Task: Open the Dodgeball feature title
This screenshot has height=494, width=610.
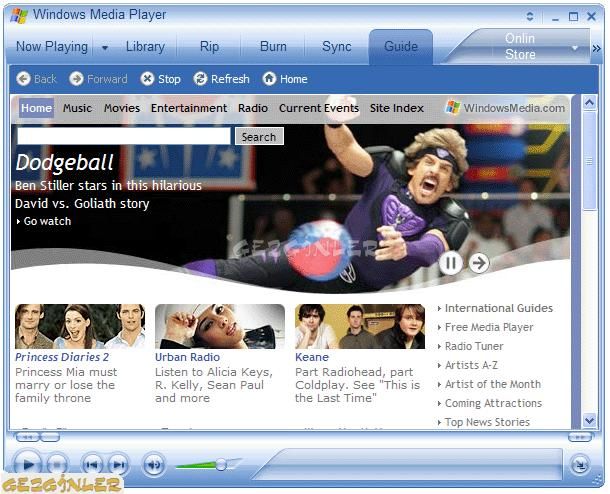Action: [x=64, y=162]
